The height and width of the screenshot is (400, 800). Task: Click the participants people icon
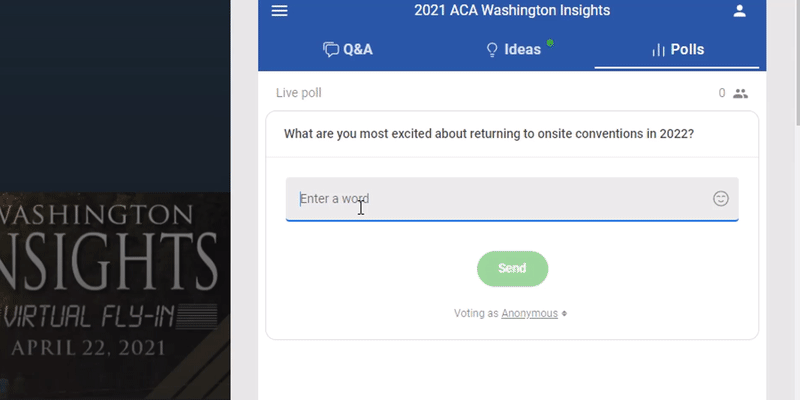click(740, 93)
